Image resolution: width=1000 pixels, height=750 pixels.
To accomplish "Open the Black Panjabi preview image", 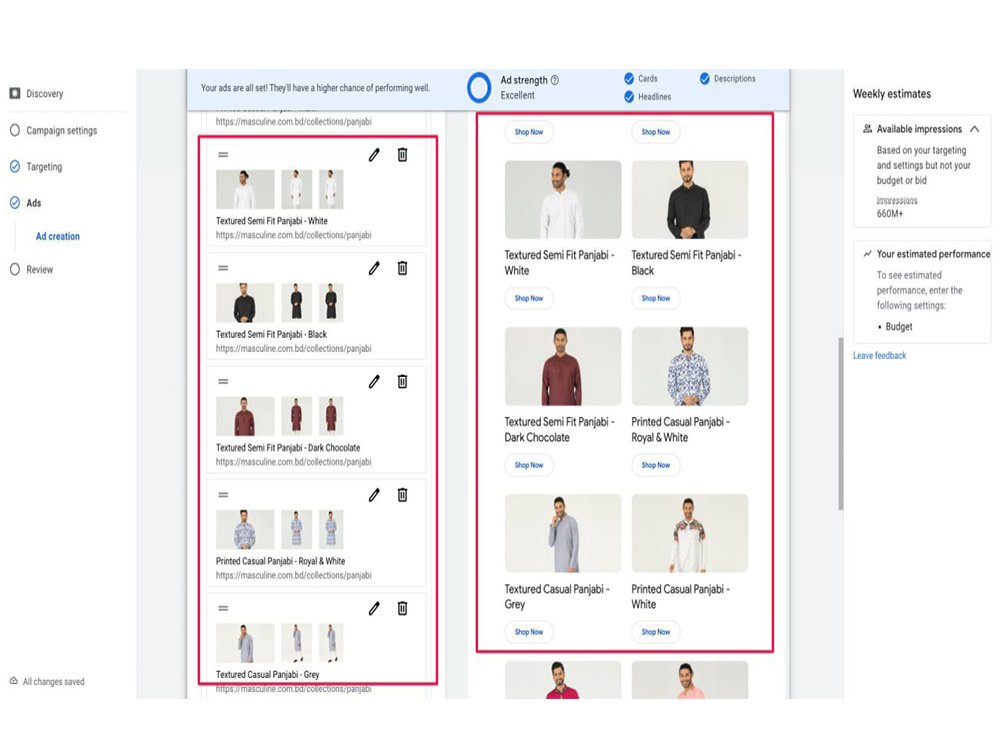I will pyautogui.click(x=689, y=200).
